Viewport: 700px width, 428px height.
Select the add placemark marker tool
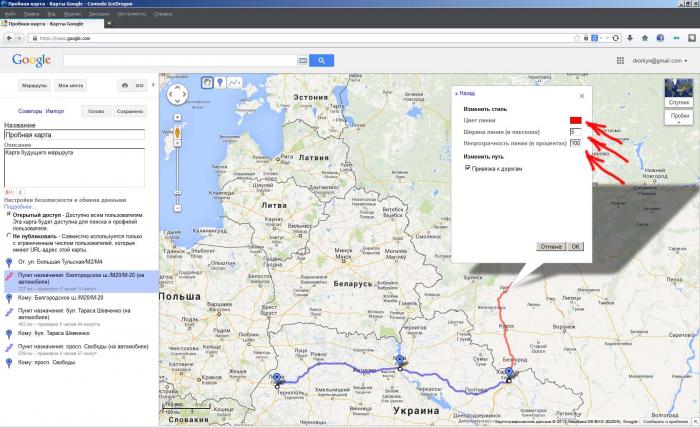(x=220, y=83)
